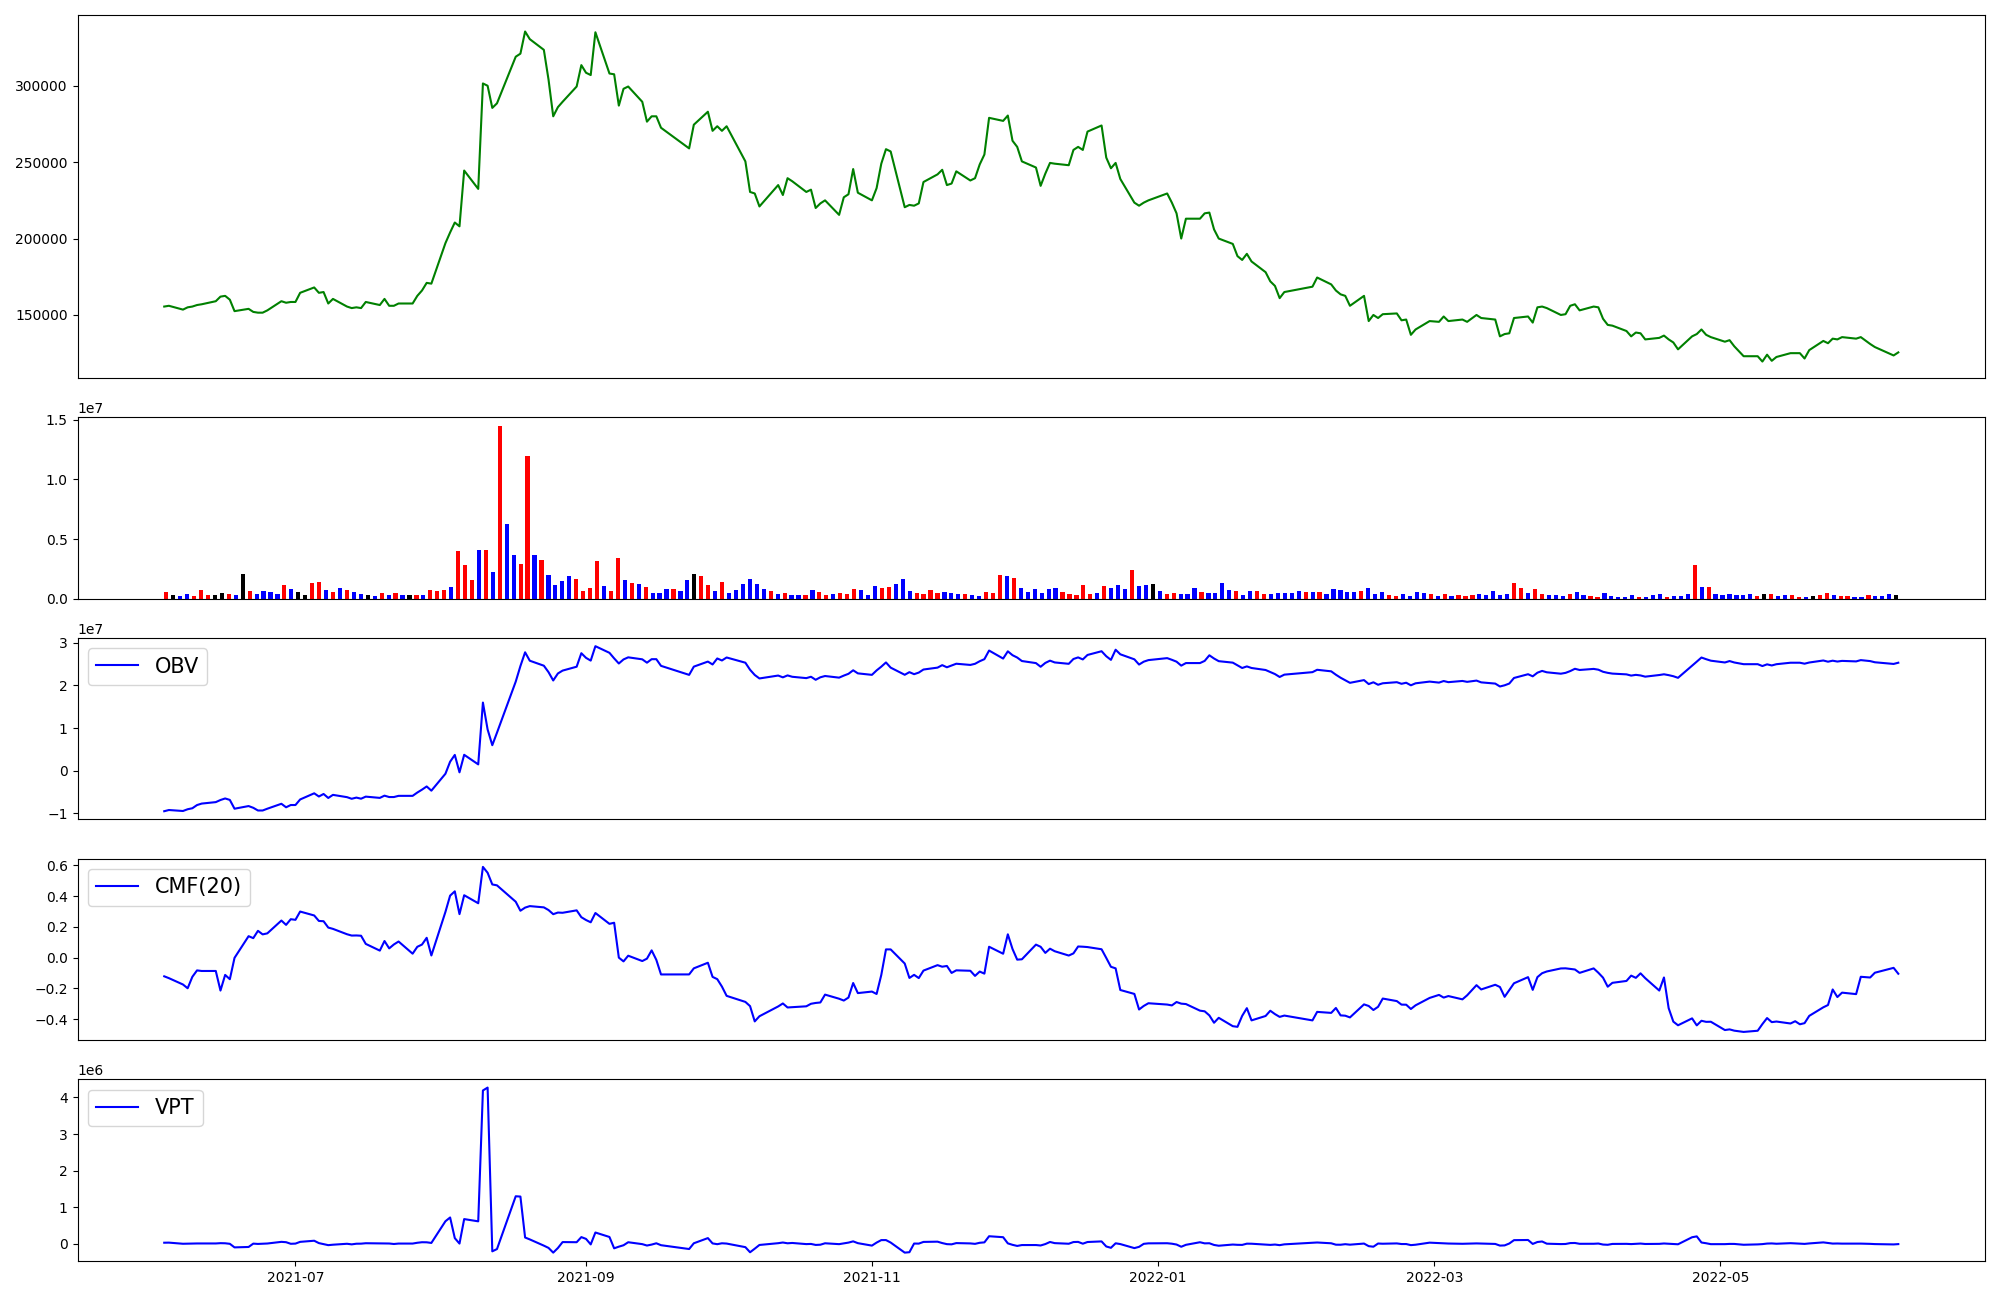Click the 2021-09 date tick label

coord(585,1277)
